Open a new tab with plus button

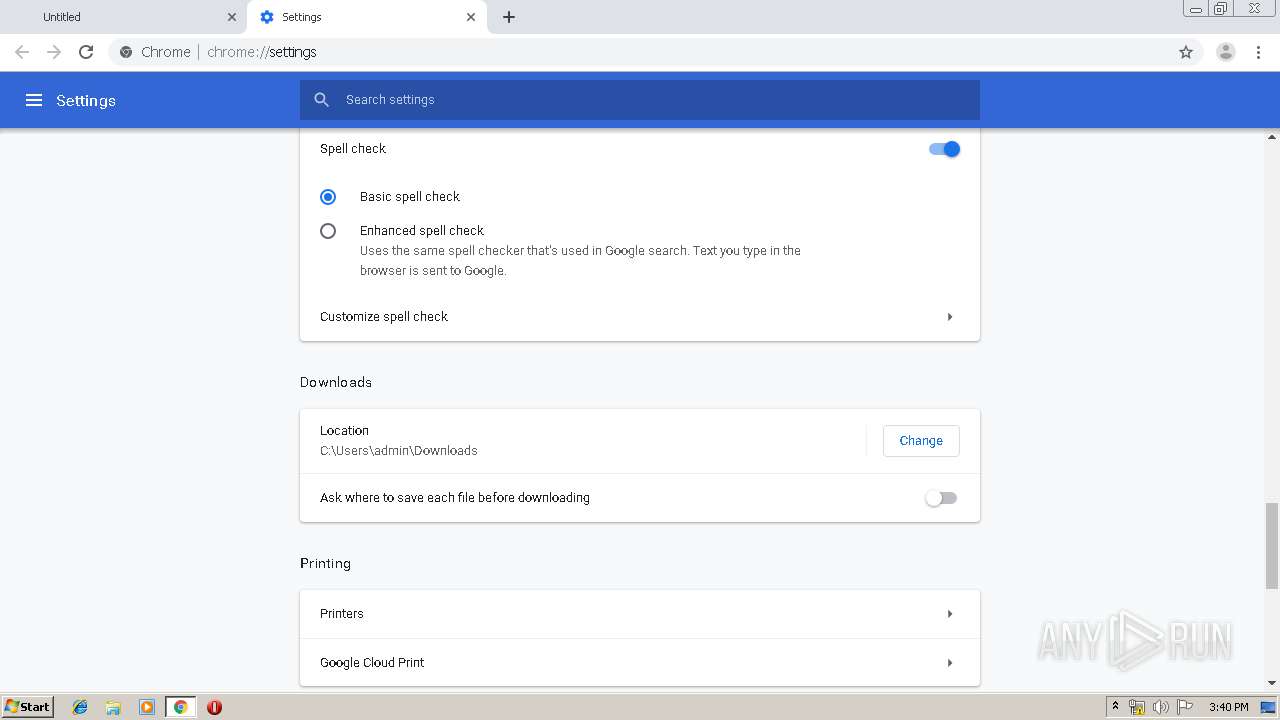pyautogui.click(x=509, y=17)
